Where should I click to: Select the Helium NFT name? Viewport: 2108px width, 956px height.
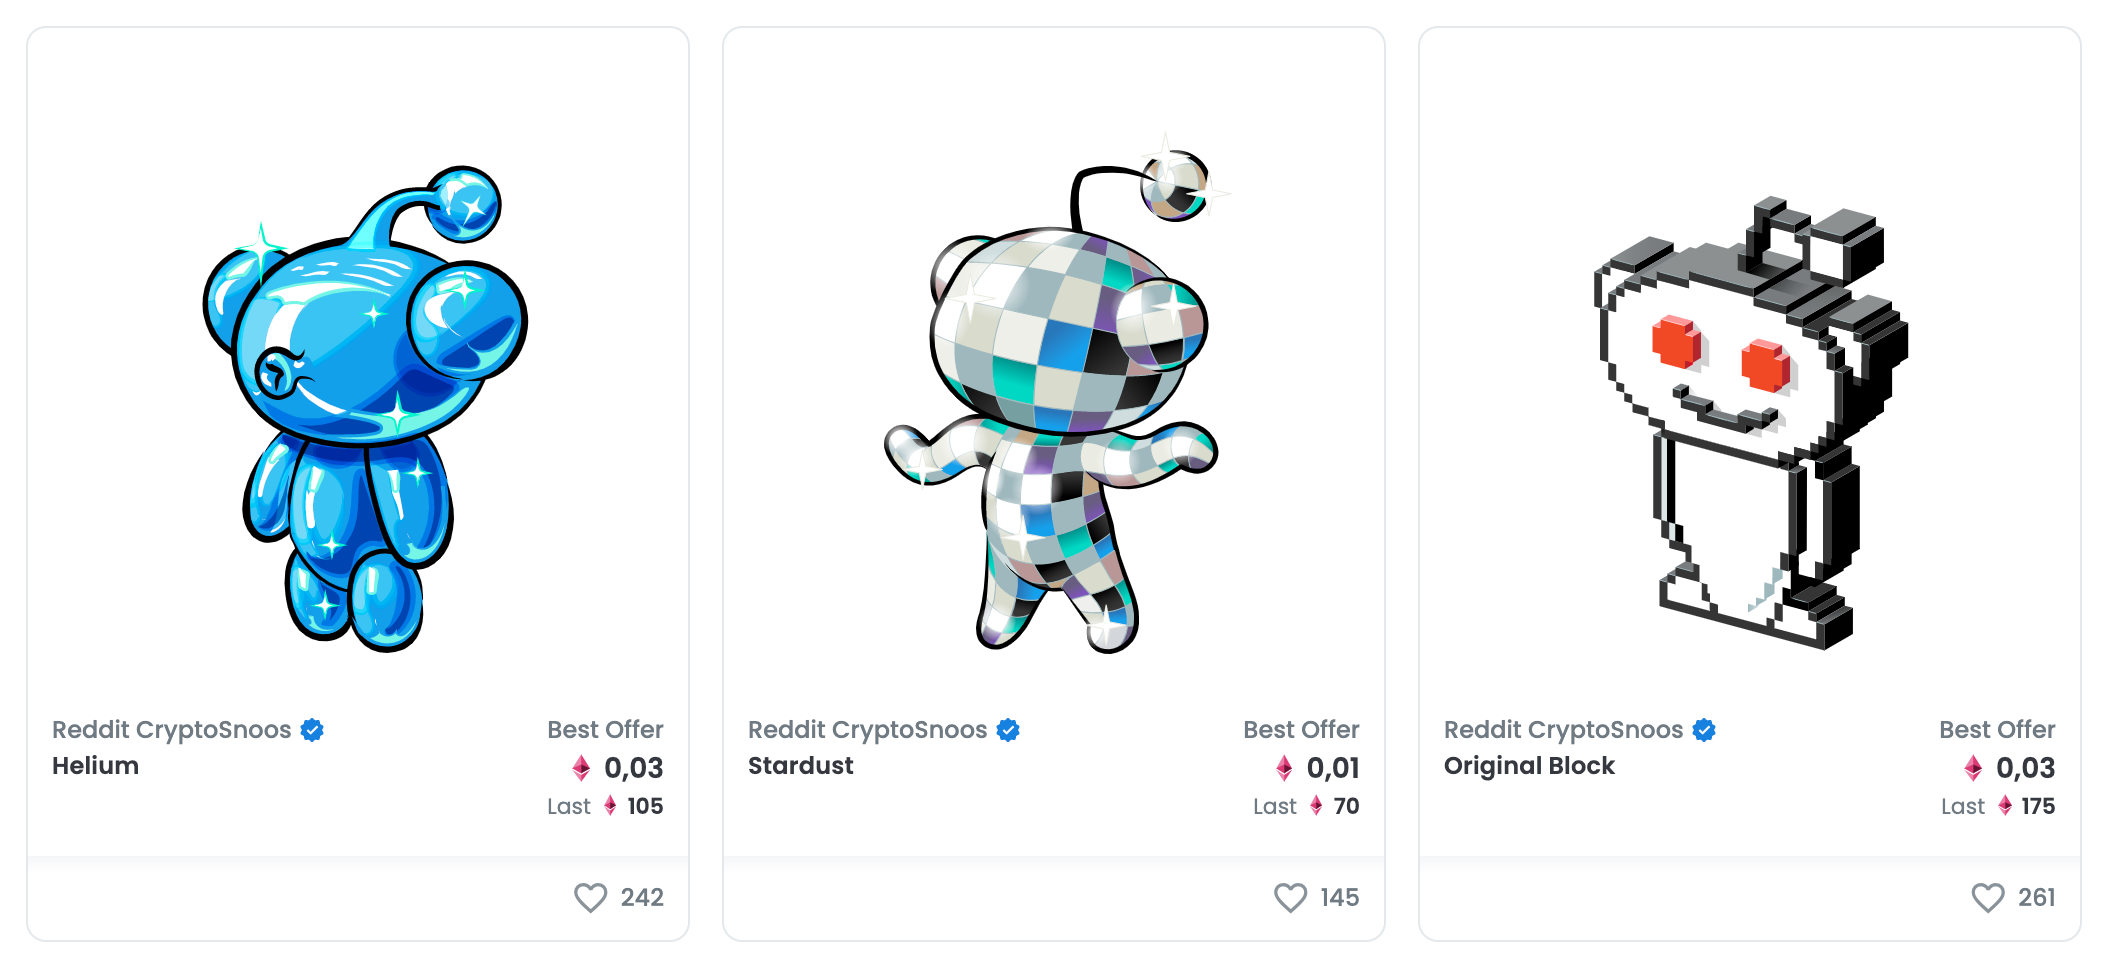(x=95, y=766)
